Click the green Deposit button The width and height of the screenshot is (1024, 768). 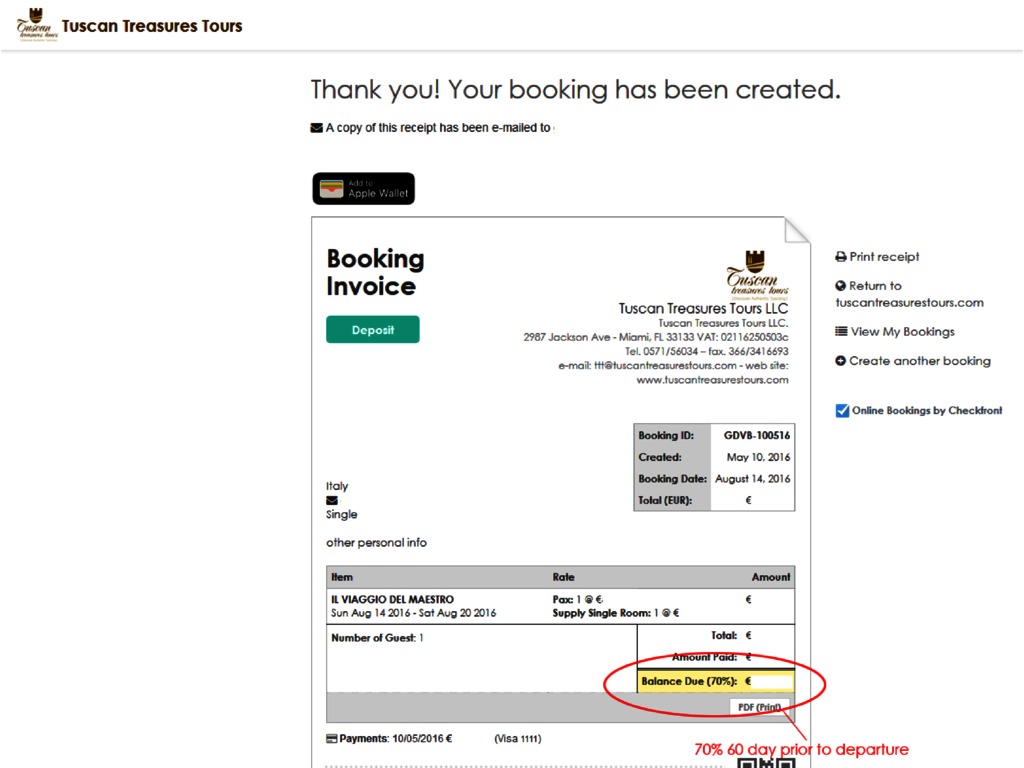click(372, 330)
